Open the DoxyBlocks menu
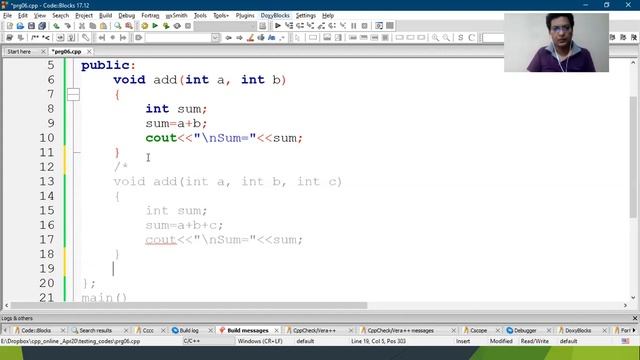The height and width of the screenshot is (360, 640). pos(275,16)
